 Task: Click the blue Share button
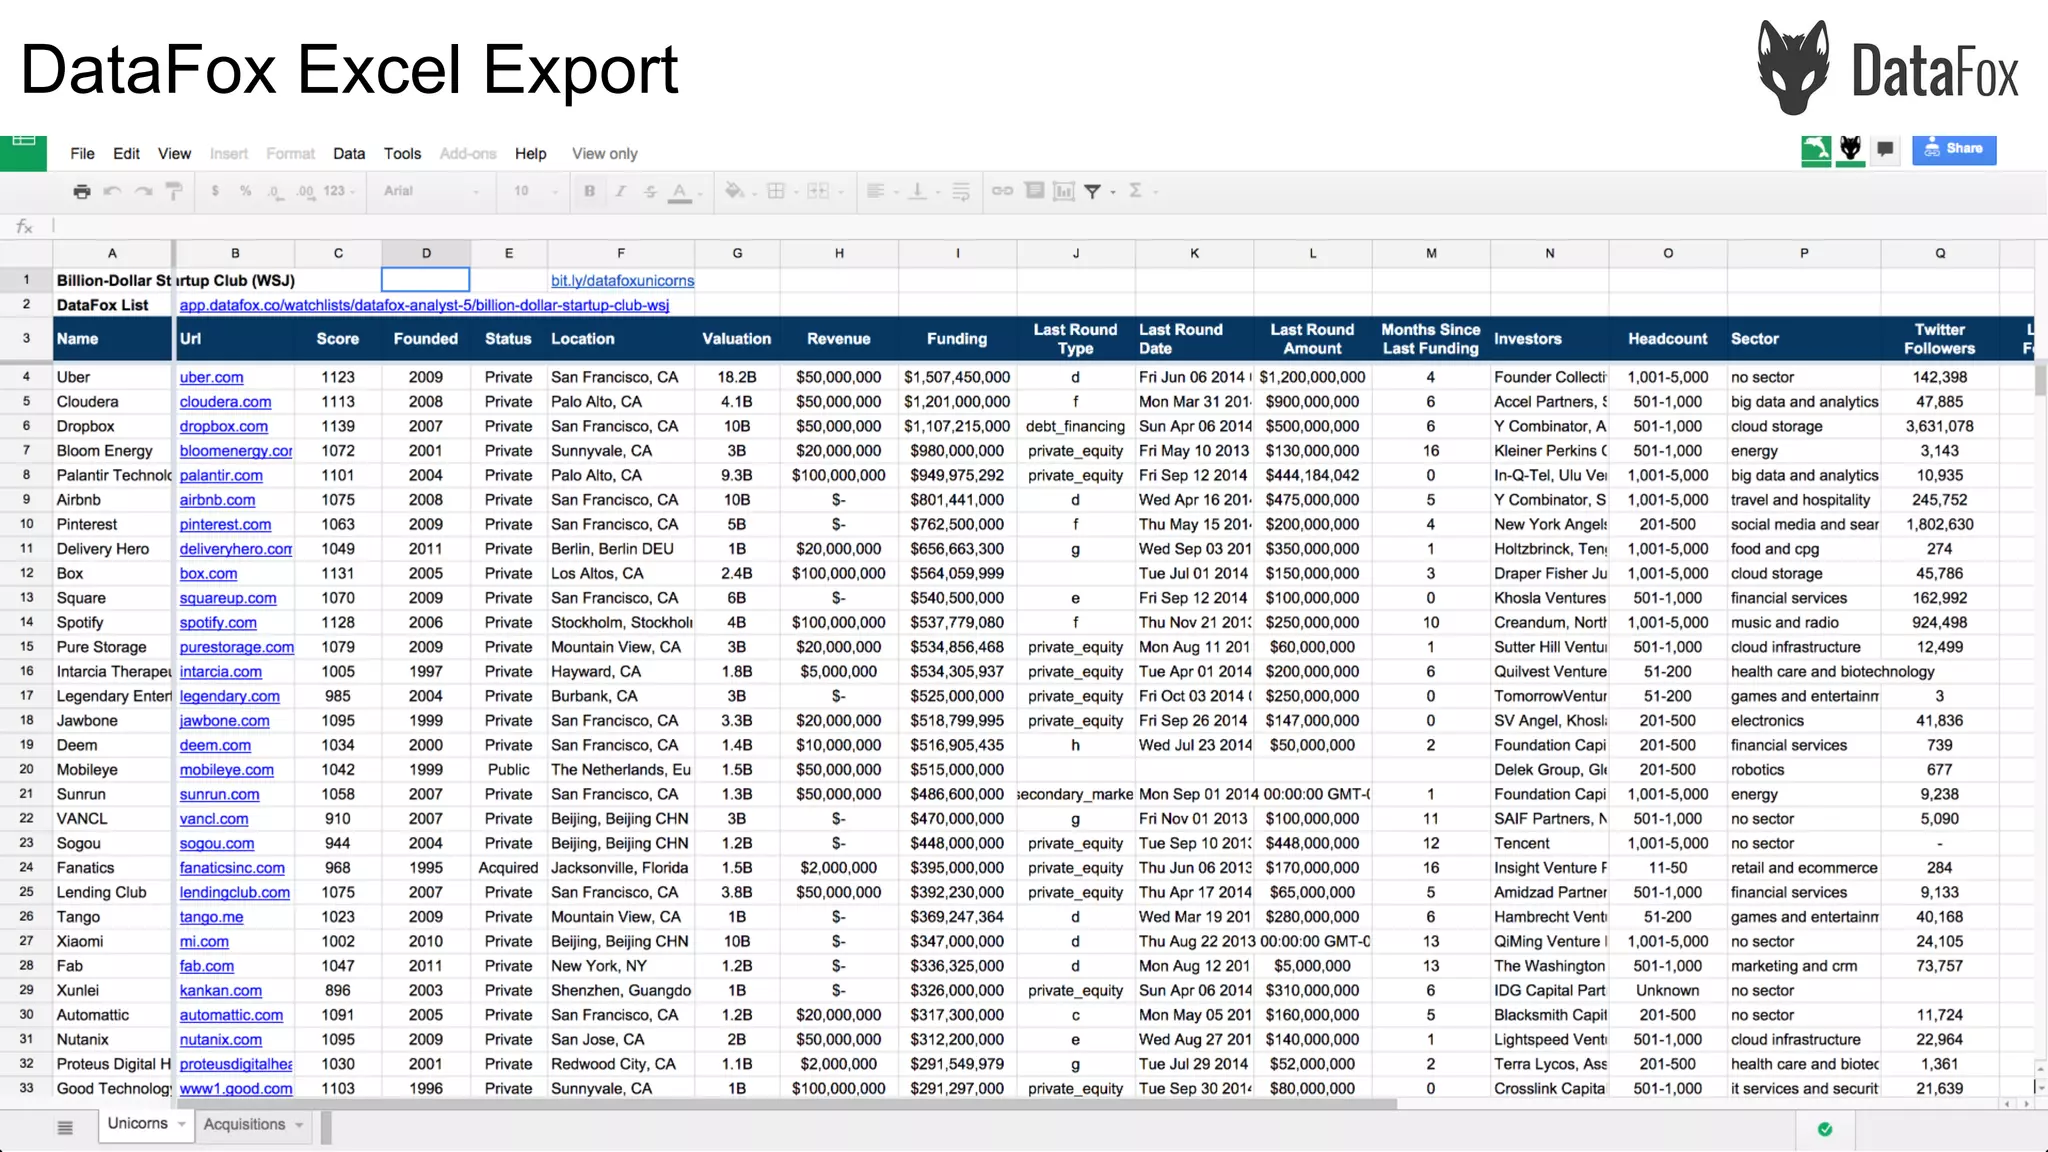coord(1954,149)
